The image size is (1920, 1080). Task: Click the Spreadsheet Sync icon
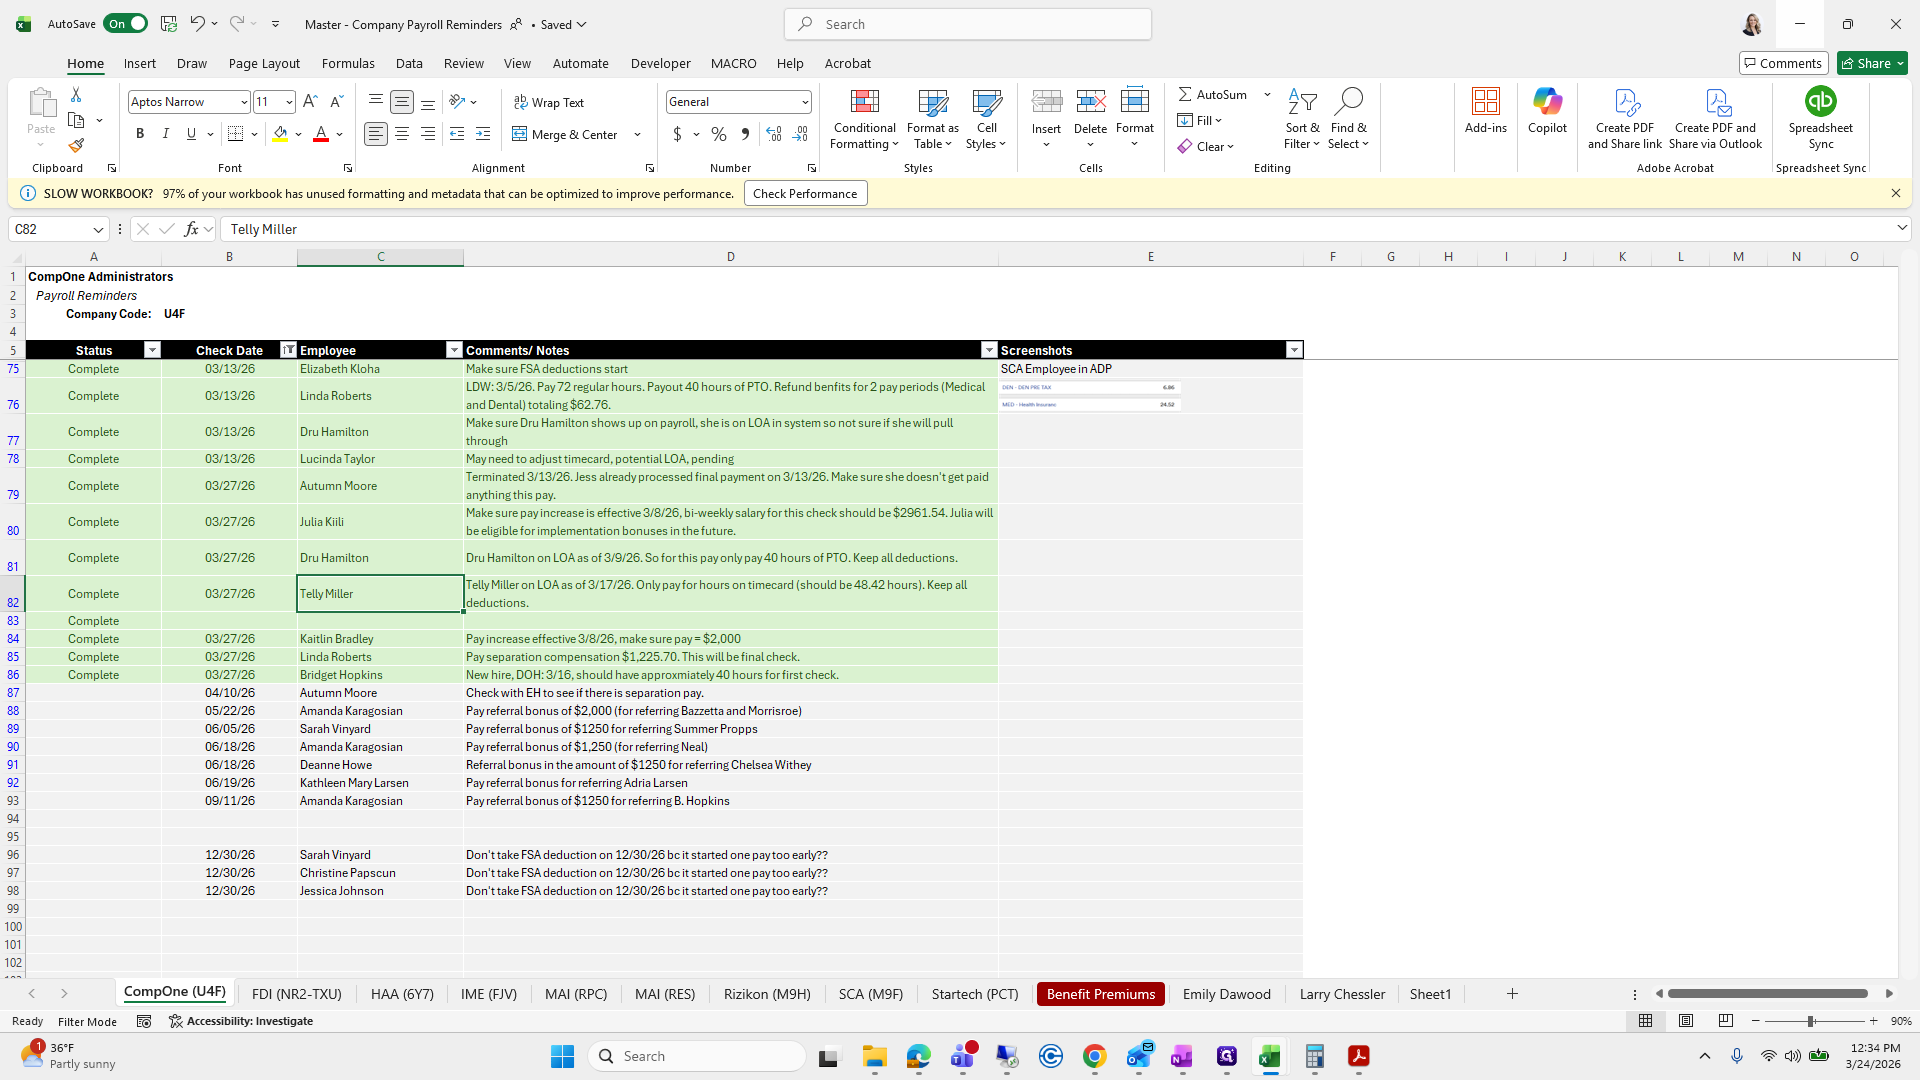pos(1820,102)
